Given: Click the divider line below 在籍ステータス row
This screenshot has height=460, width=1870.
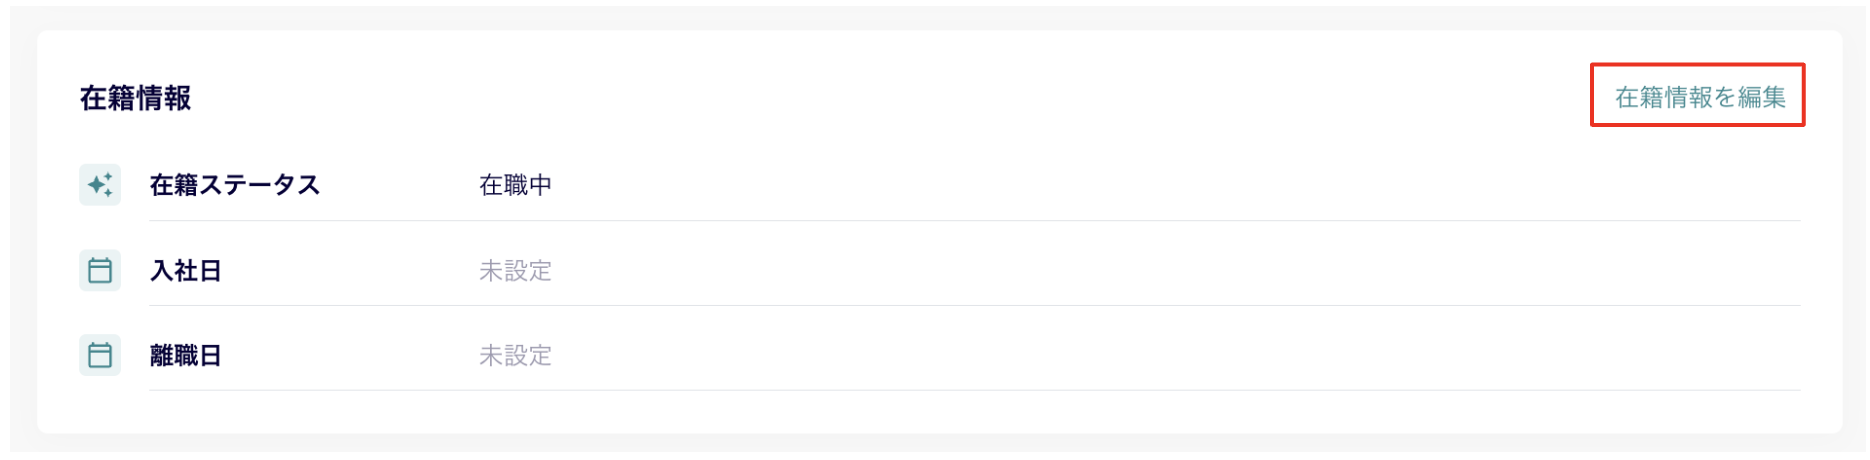Looking at the screenshot, I should (x=974, y=220).
